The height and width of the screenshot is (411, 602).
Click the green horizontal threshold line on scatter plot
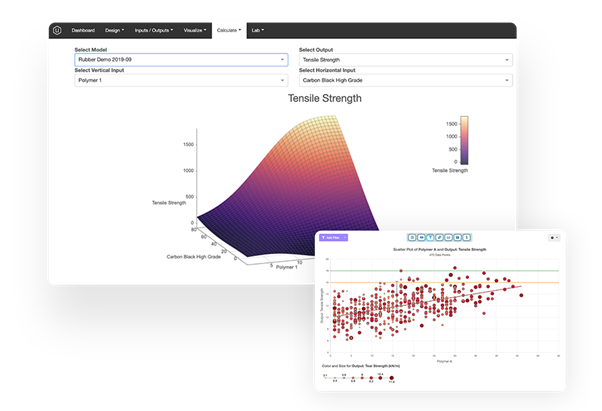(x=444, y=271)
